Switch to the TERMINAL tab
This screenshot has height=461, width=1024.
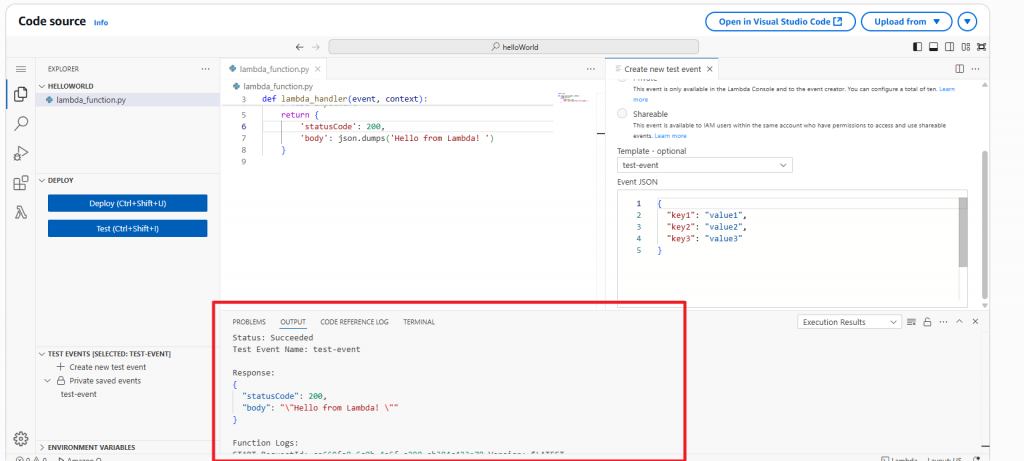click(419, 322)
